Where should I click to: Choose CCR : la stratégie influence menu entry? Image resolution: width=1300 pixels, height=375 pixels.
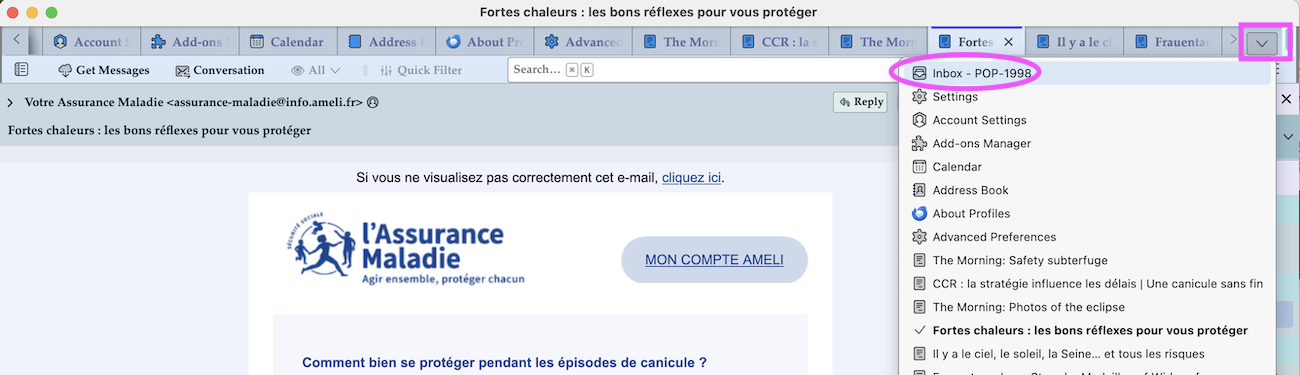[1087, 283]
